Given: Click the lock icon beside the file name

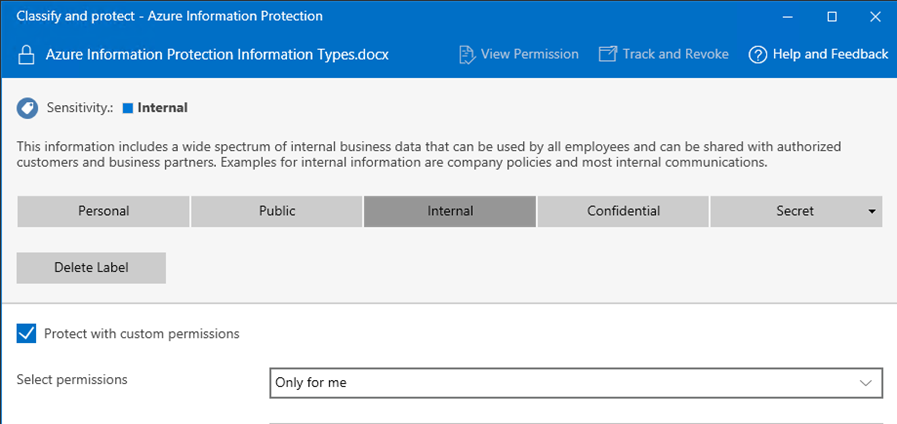Looking at the screenshot, I should 25,56.
